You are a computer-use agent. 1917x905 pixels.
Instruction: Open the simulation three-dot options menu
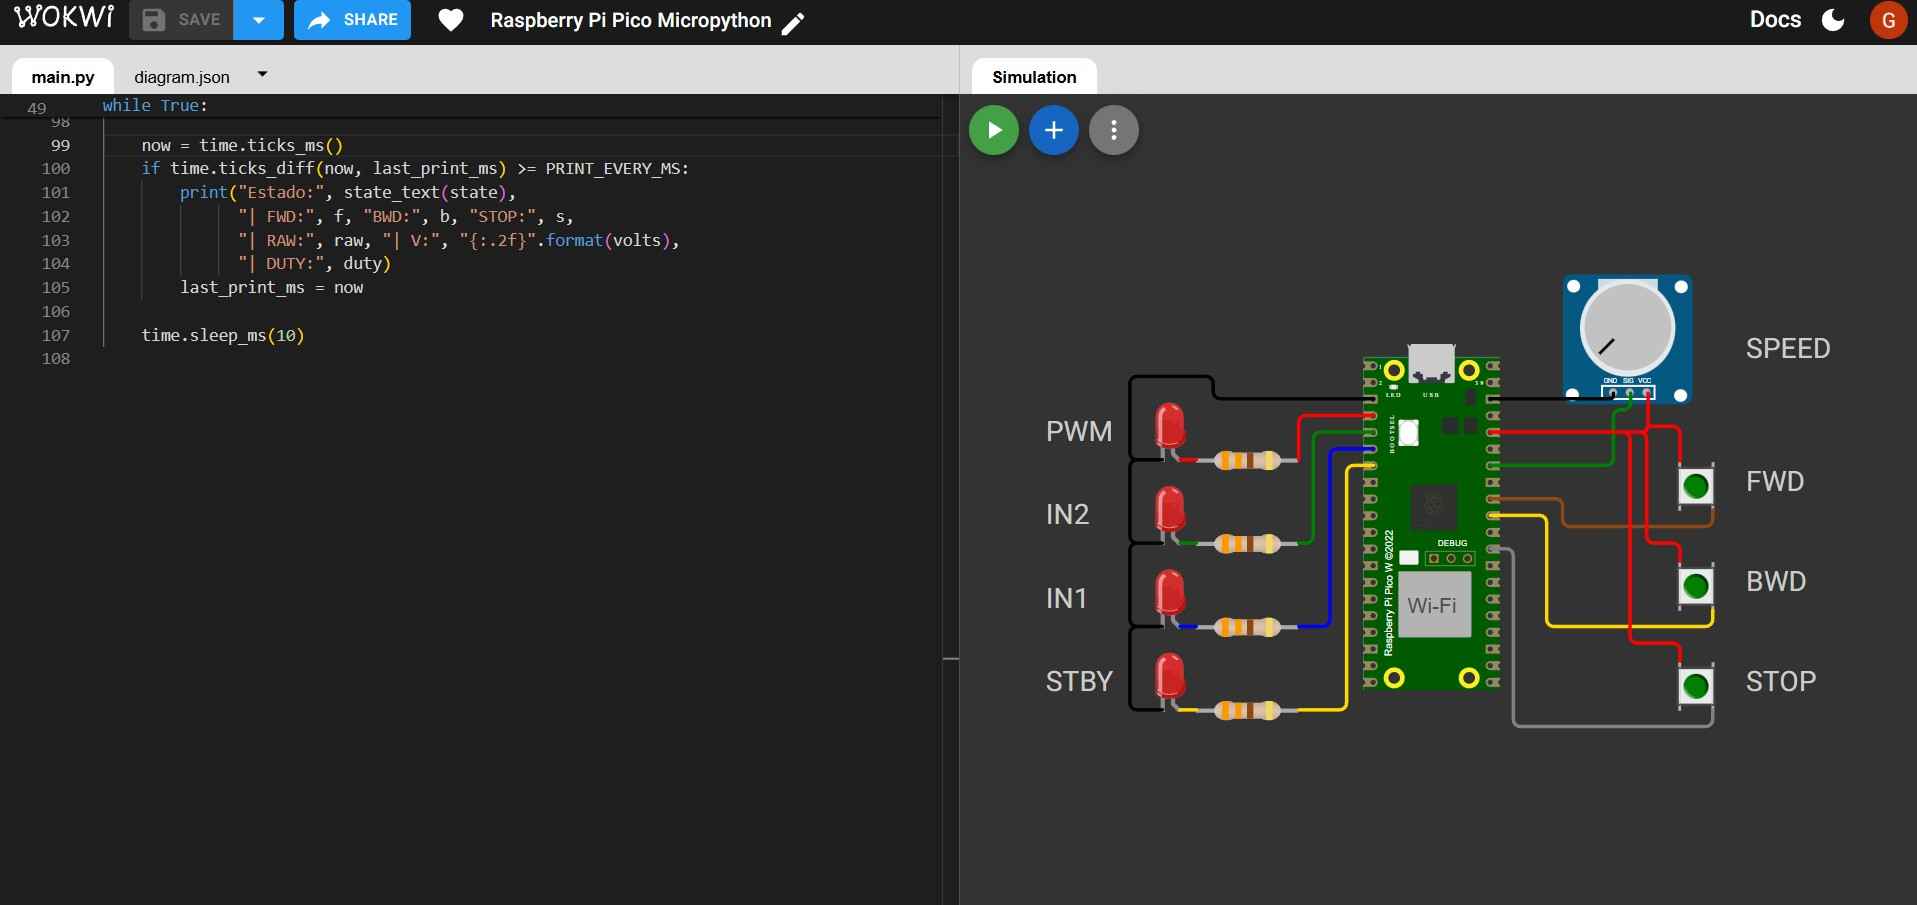click(x=1113, y=130)
